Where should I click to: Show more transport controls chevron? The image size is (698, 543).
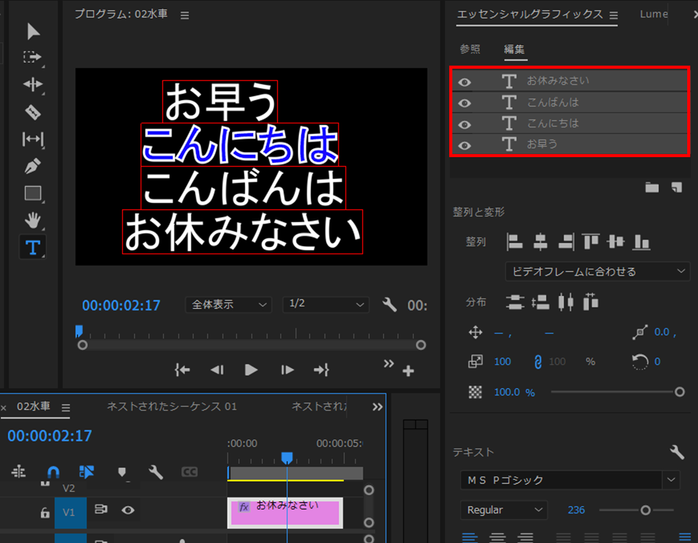tap(389, 364)
